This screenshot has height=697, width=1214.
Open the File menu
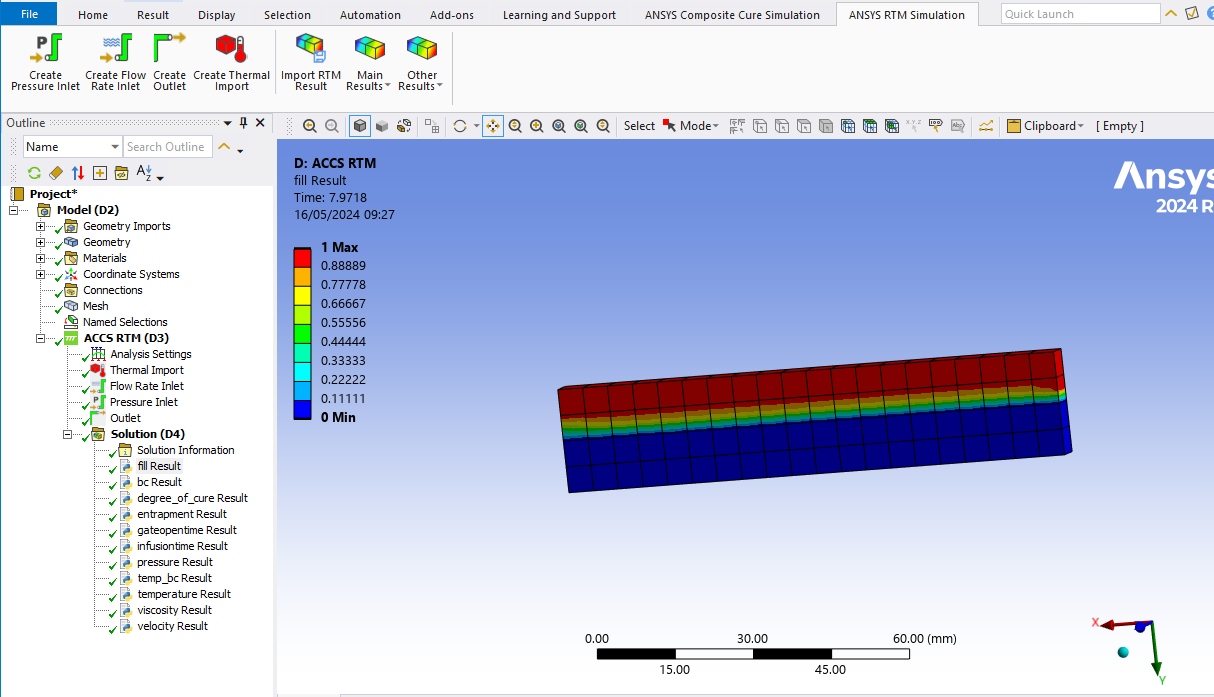pyautogui.click(x=29, y=14)
